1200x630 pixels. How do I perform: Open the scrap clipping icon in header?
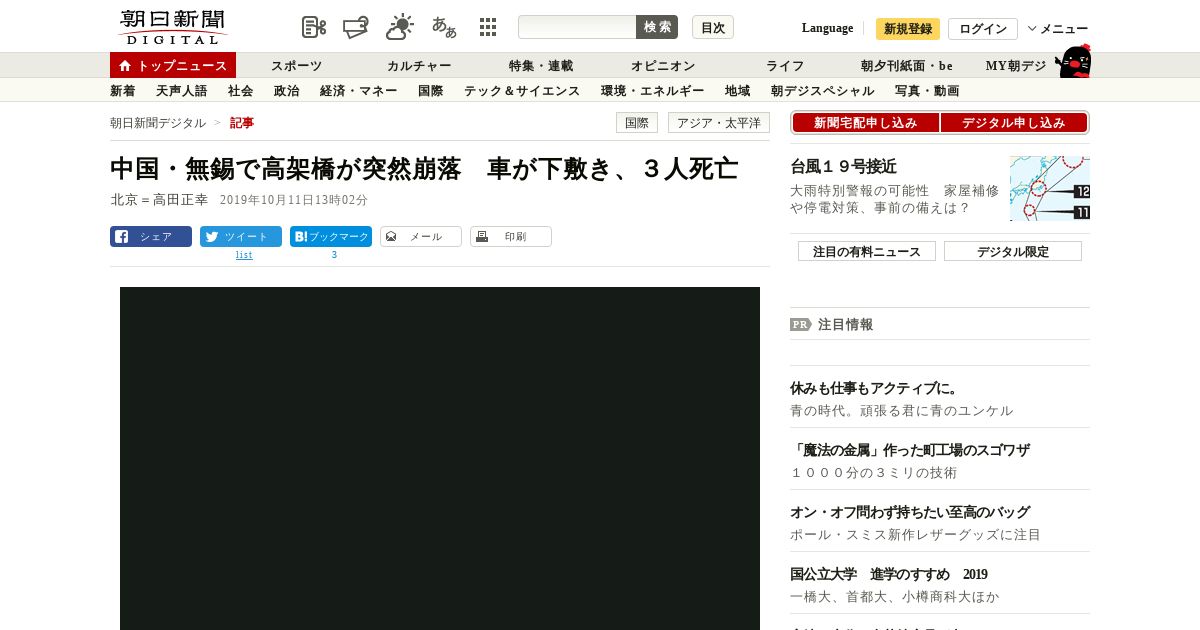click(x=356, y=27)
